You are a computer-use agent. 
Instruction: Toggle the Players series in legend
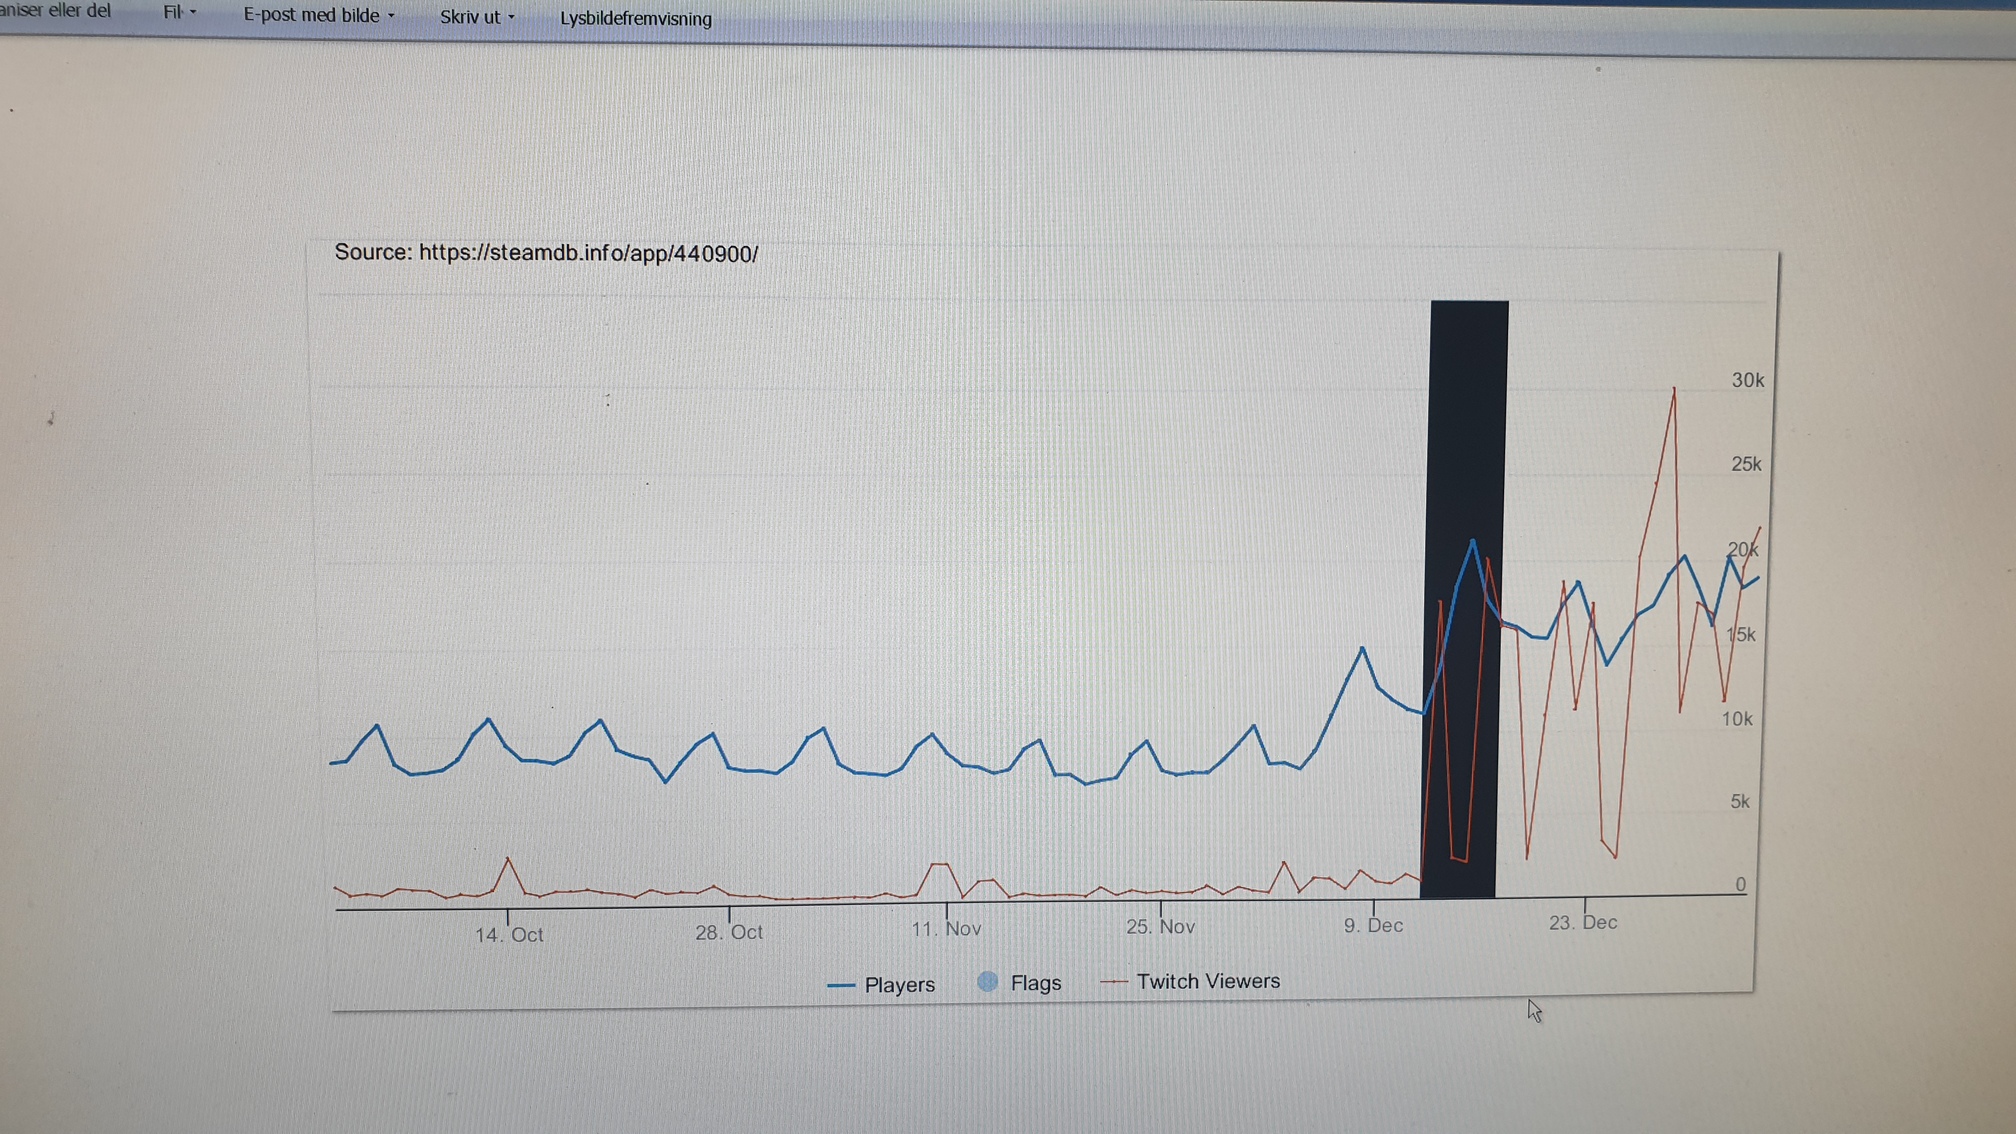click(898, 985)
